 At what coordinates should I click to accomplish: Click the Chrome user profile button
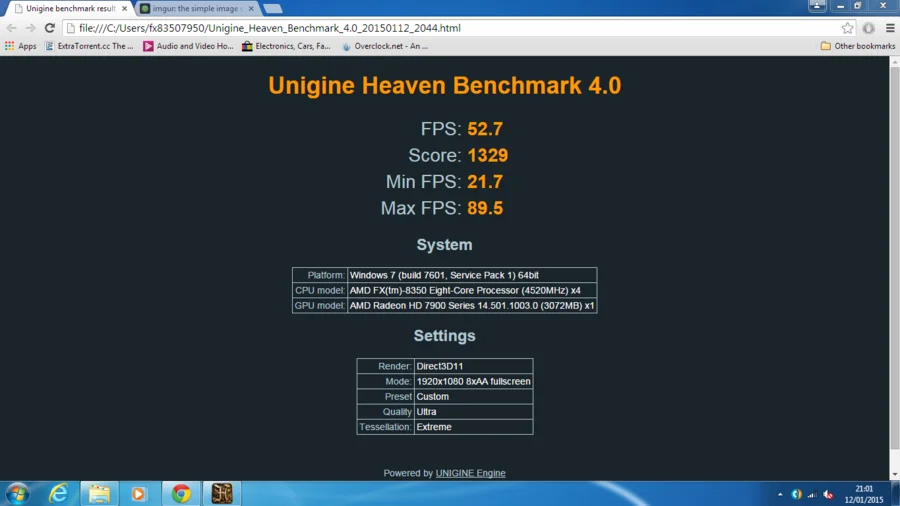(817, 6)
